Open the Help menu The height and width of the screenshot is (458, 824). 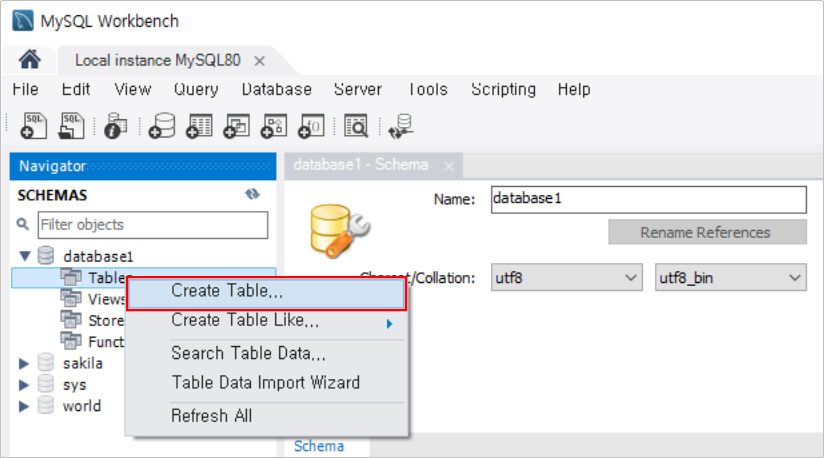(x=574, y=89)
